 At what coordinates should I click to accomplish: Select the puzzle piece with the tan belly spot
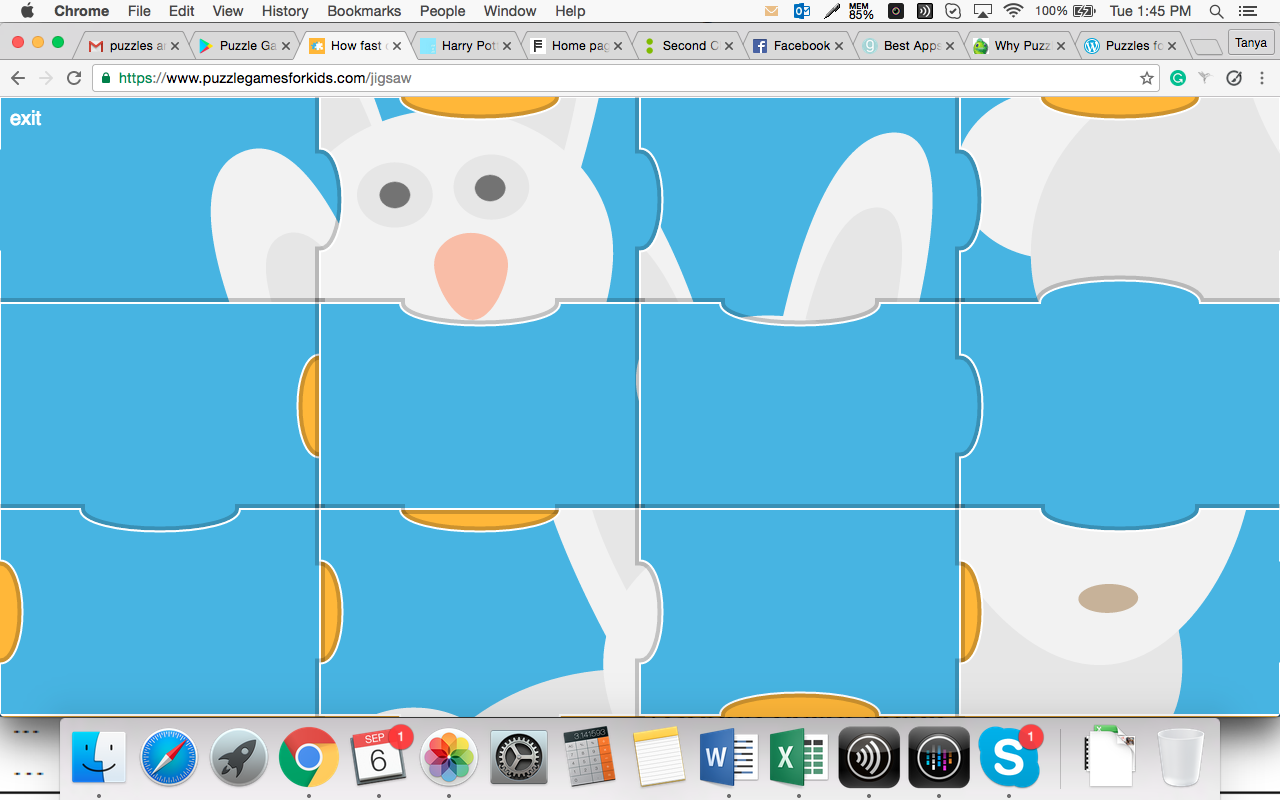1120,610
